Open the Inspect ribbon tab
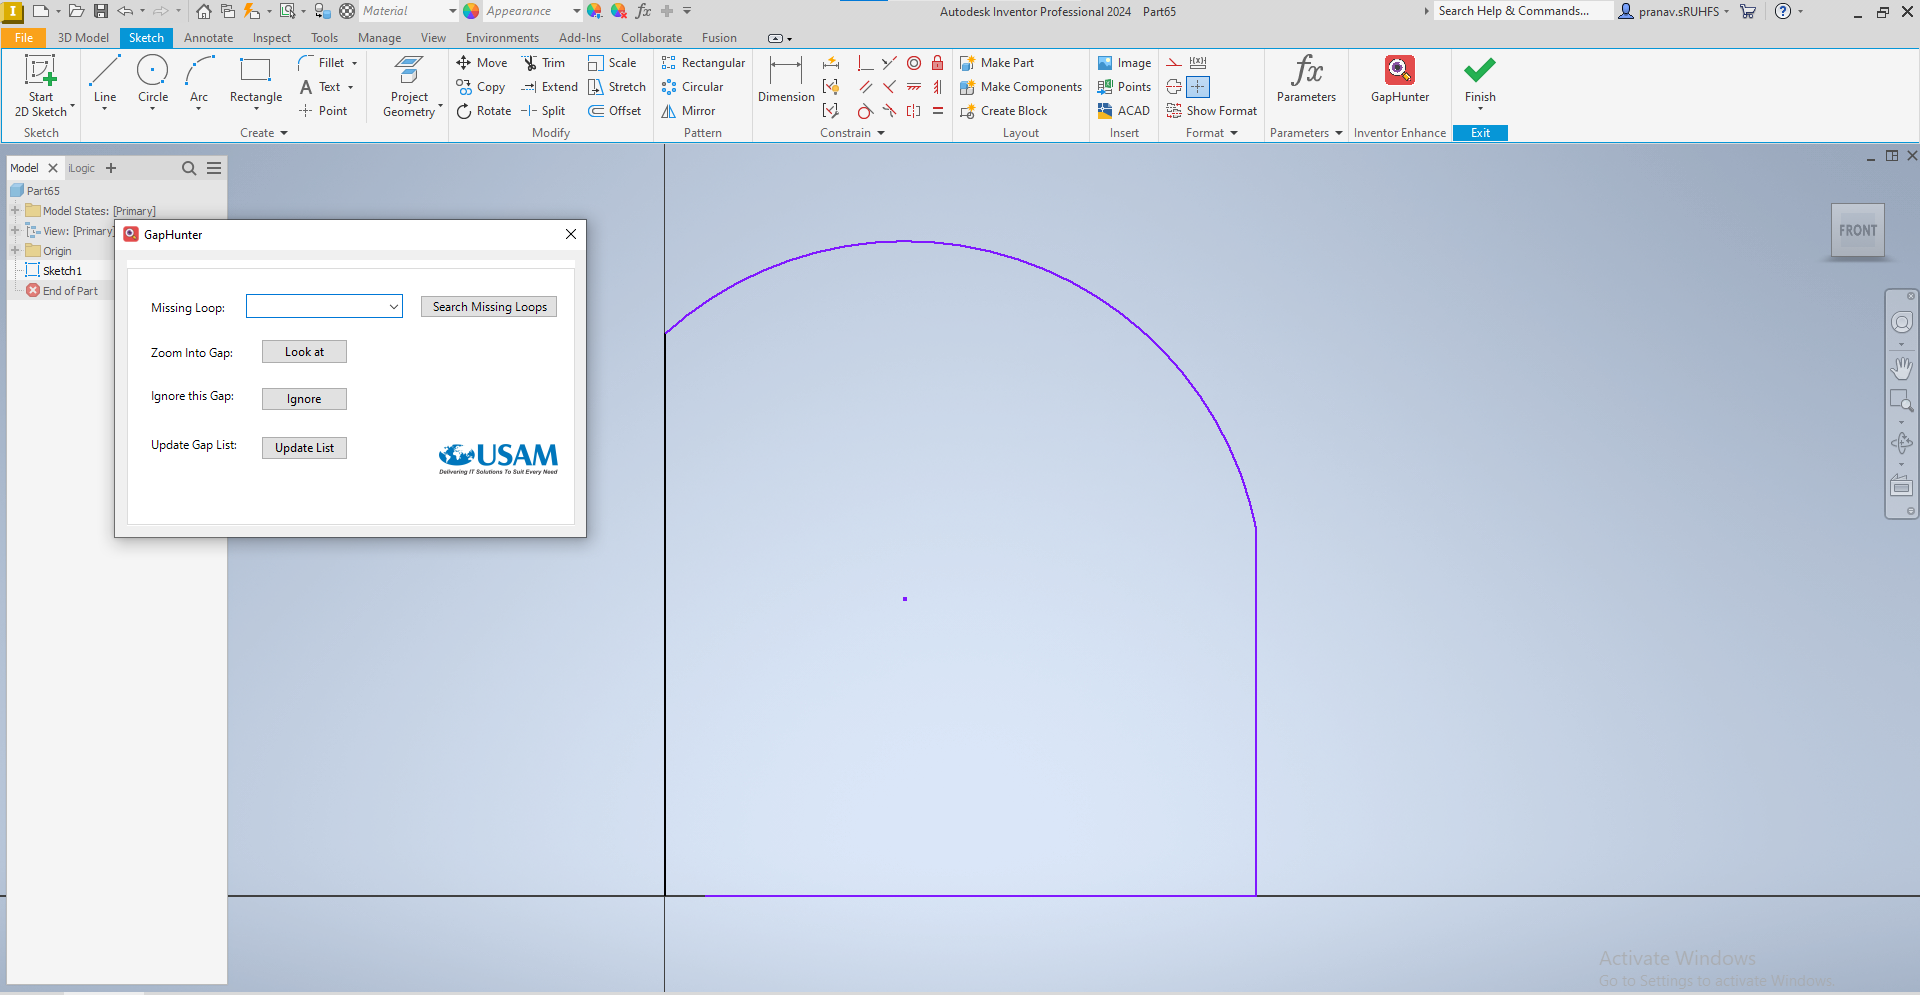 click(x=271, y=38)
